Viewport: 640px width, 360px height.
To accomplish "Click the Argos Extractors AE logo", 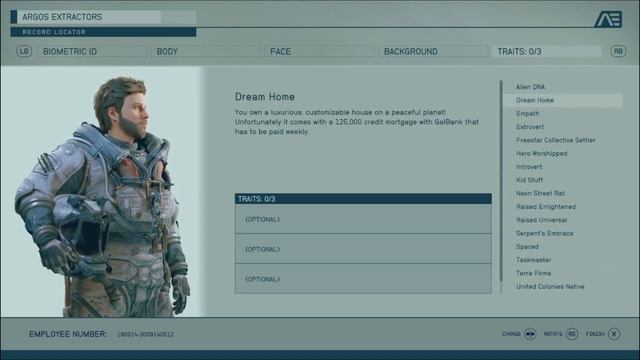I will [608, 19].
